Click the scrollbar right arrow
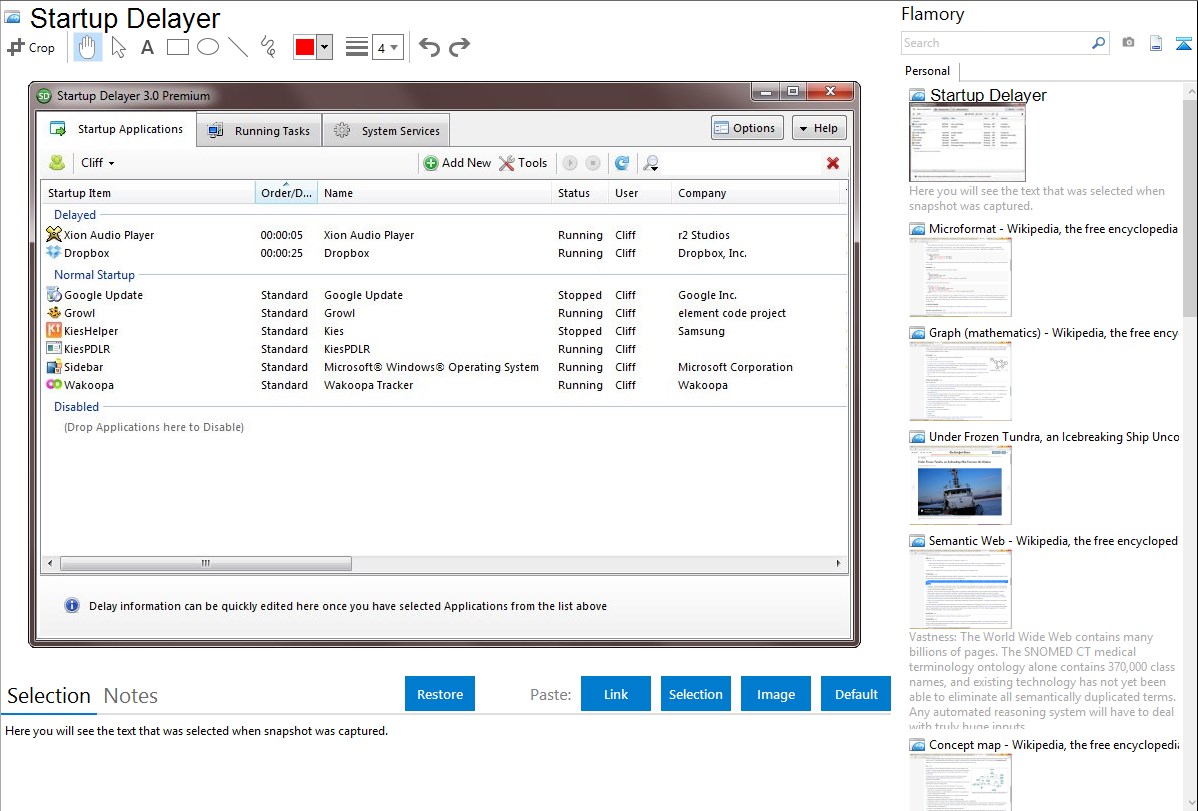Viewport: 1198px width, 811px height. point(838,563)
